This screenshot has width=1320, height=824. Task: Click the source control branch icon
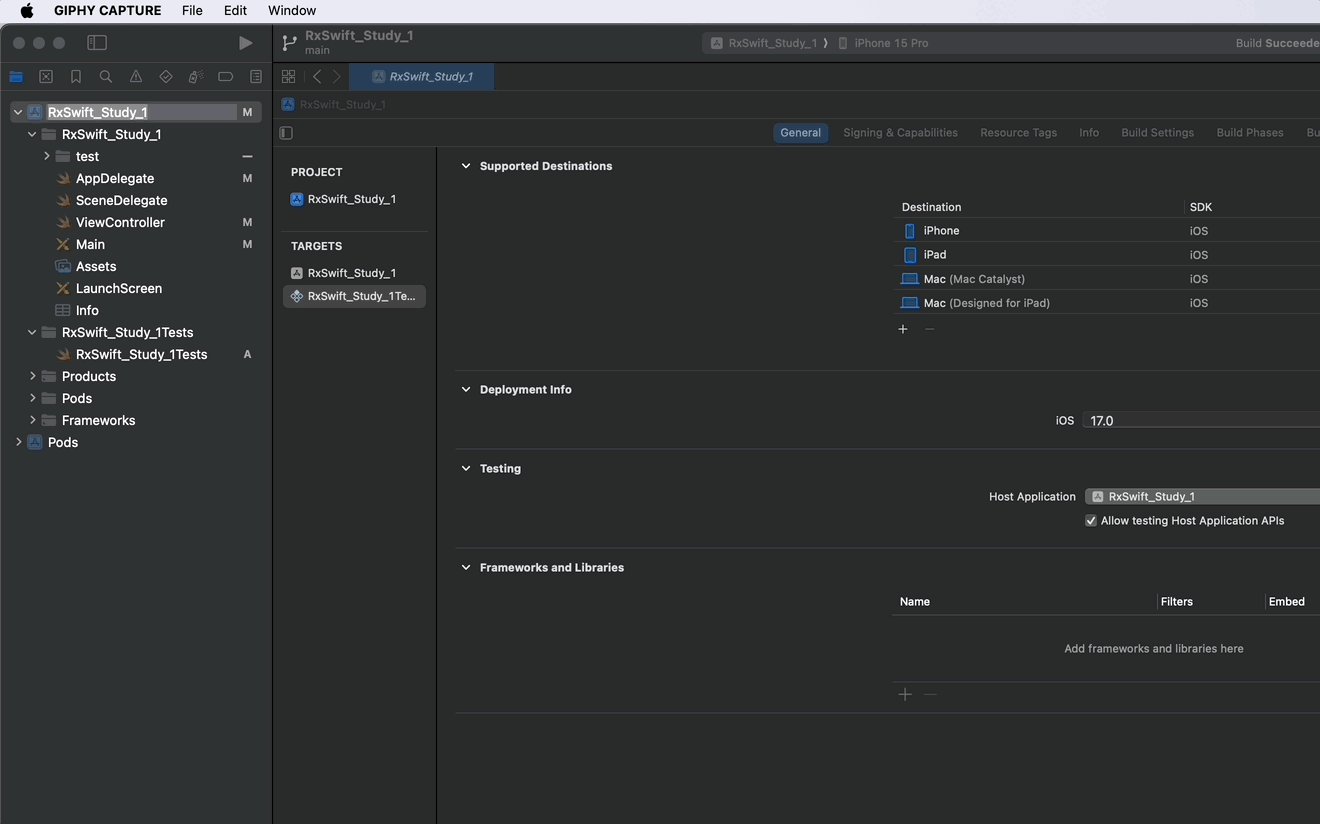tap(290, 43)
